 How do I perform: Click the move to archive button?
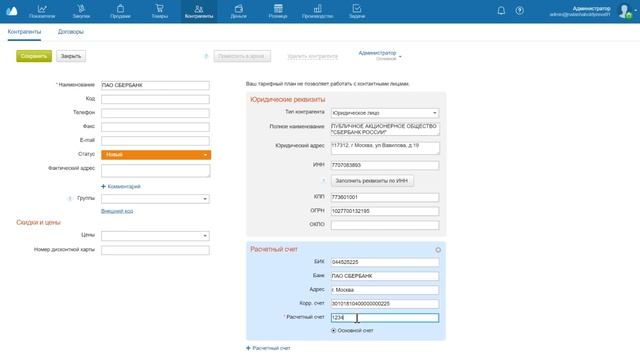pos(242,56)
